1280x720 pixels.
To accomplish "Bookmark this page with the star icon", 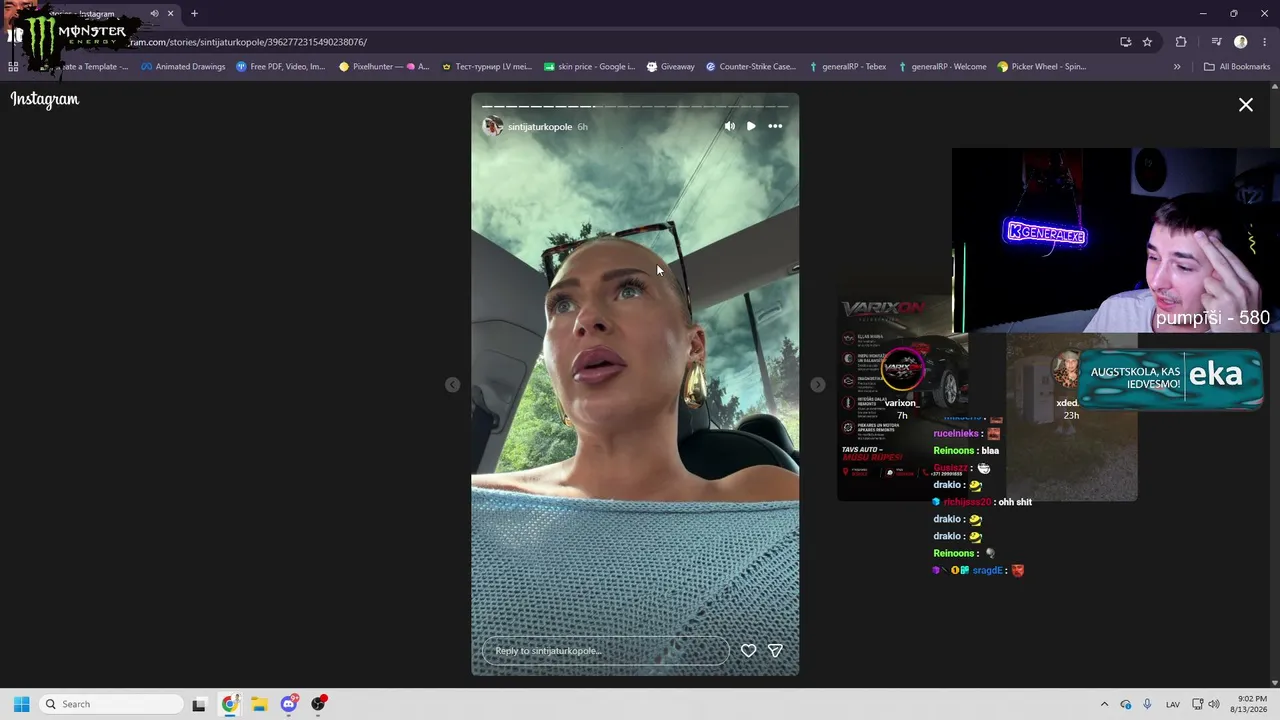I will coord(1147,42).
